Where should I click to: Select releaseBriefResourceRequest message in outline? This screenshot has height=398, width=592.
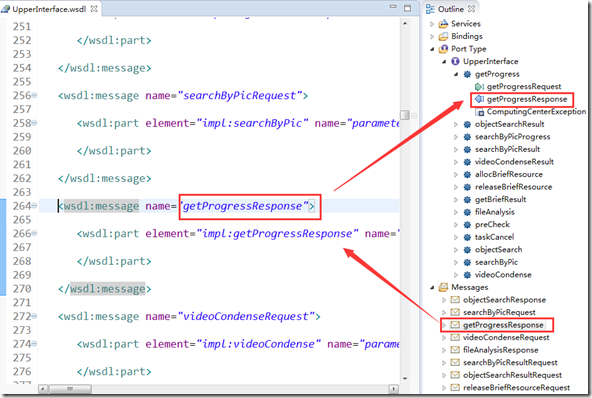click(516, 387)
